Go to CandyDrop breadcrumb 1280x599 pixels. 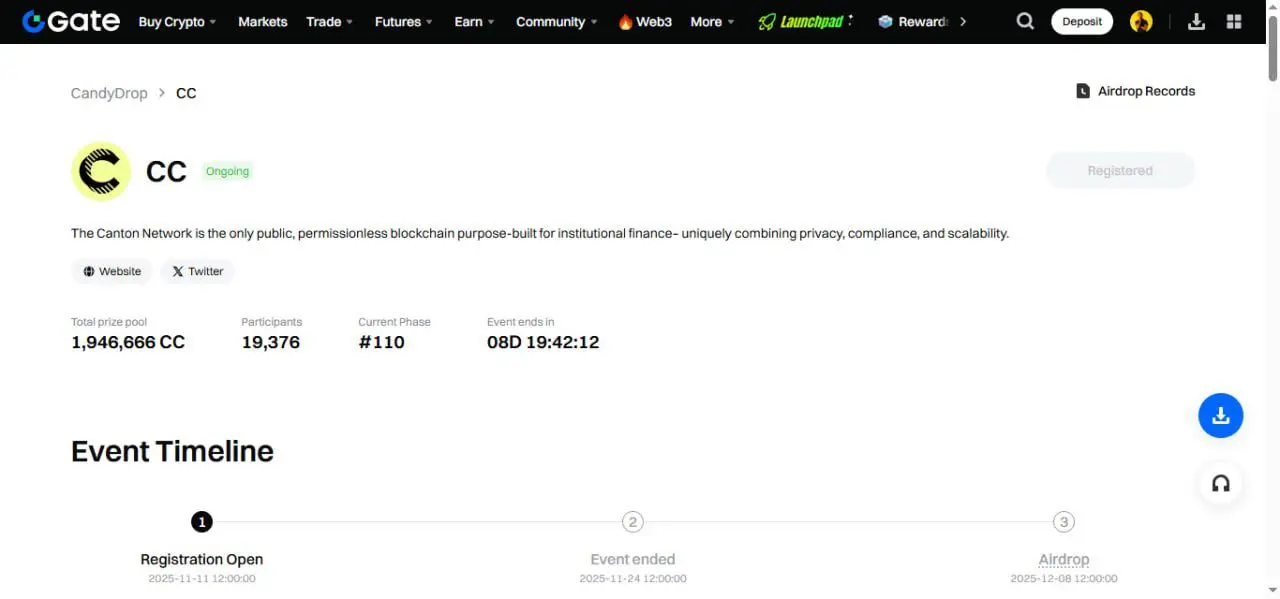pos(109,93)
